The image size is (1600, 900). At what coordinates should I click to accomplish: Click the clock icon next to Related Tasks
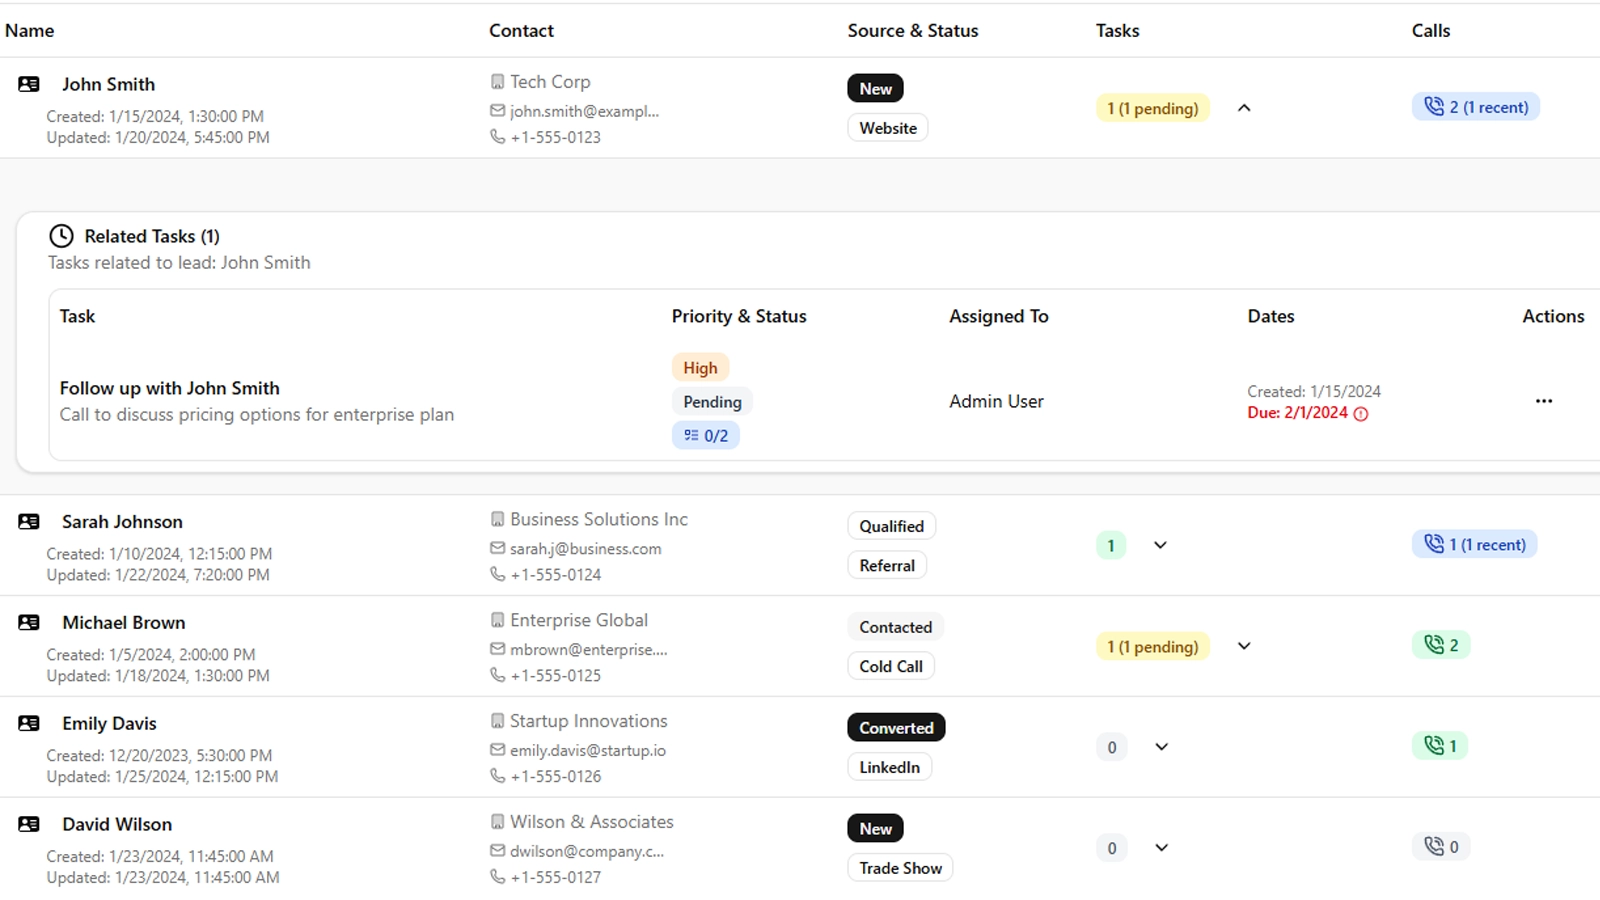[x=62, y=236]
